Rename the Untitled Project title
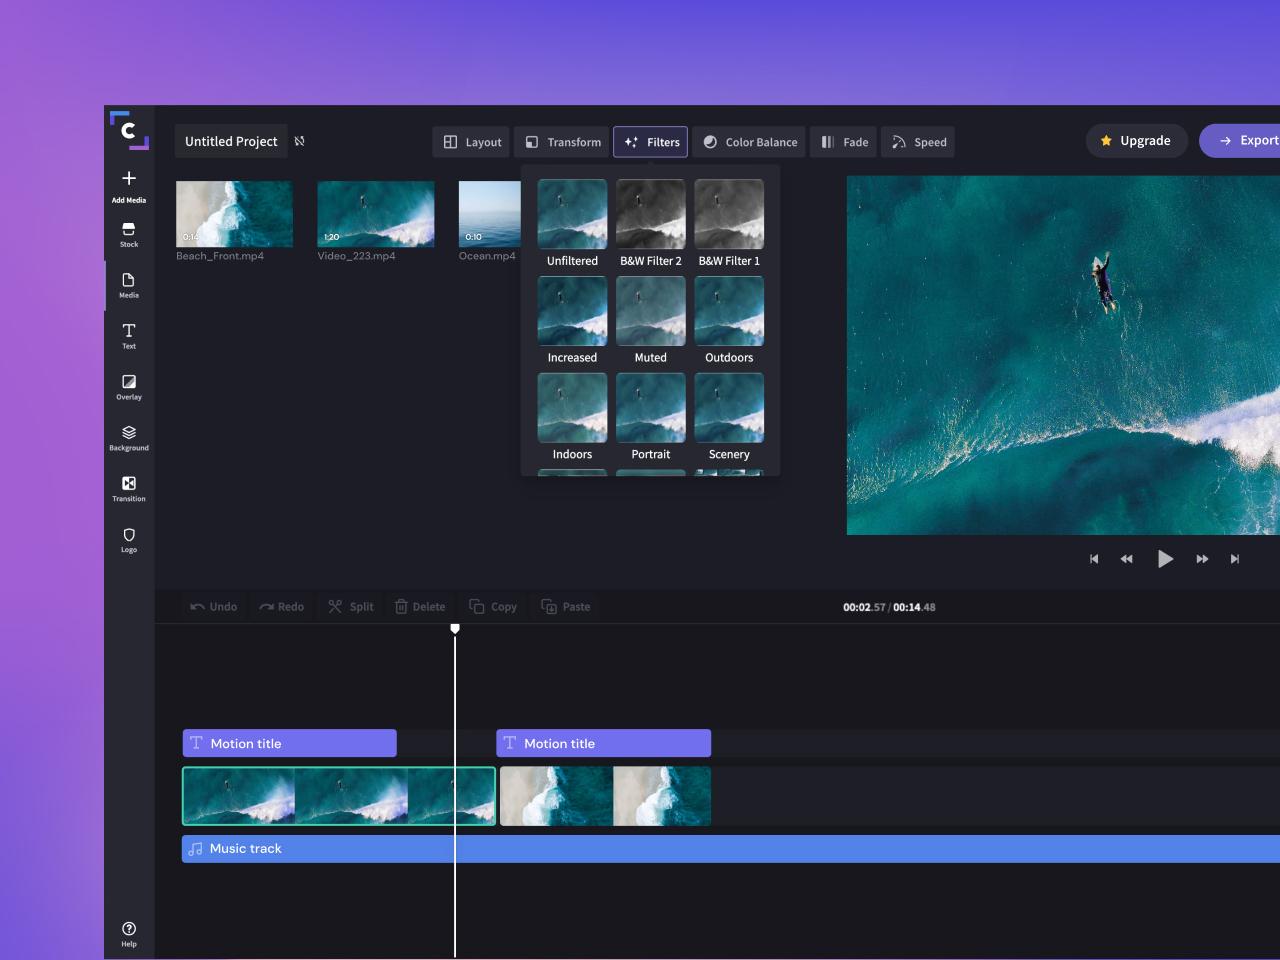Image resolution: width=1280 pixels, height=960 pixels. tap(231, 141)
